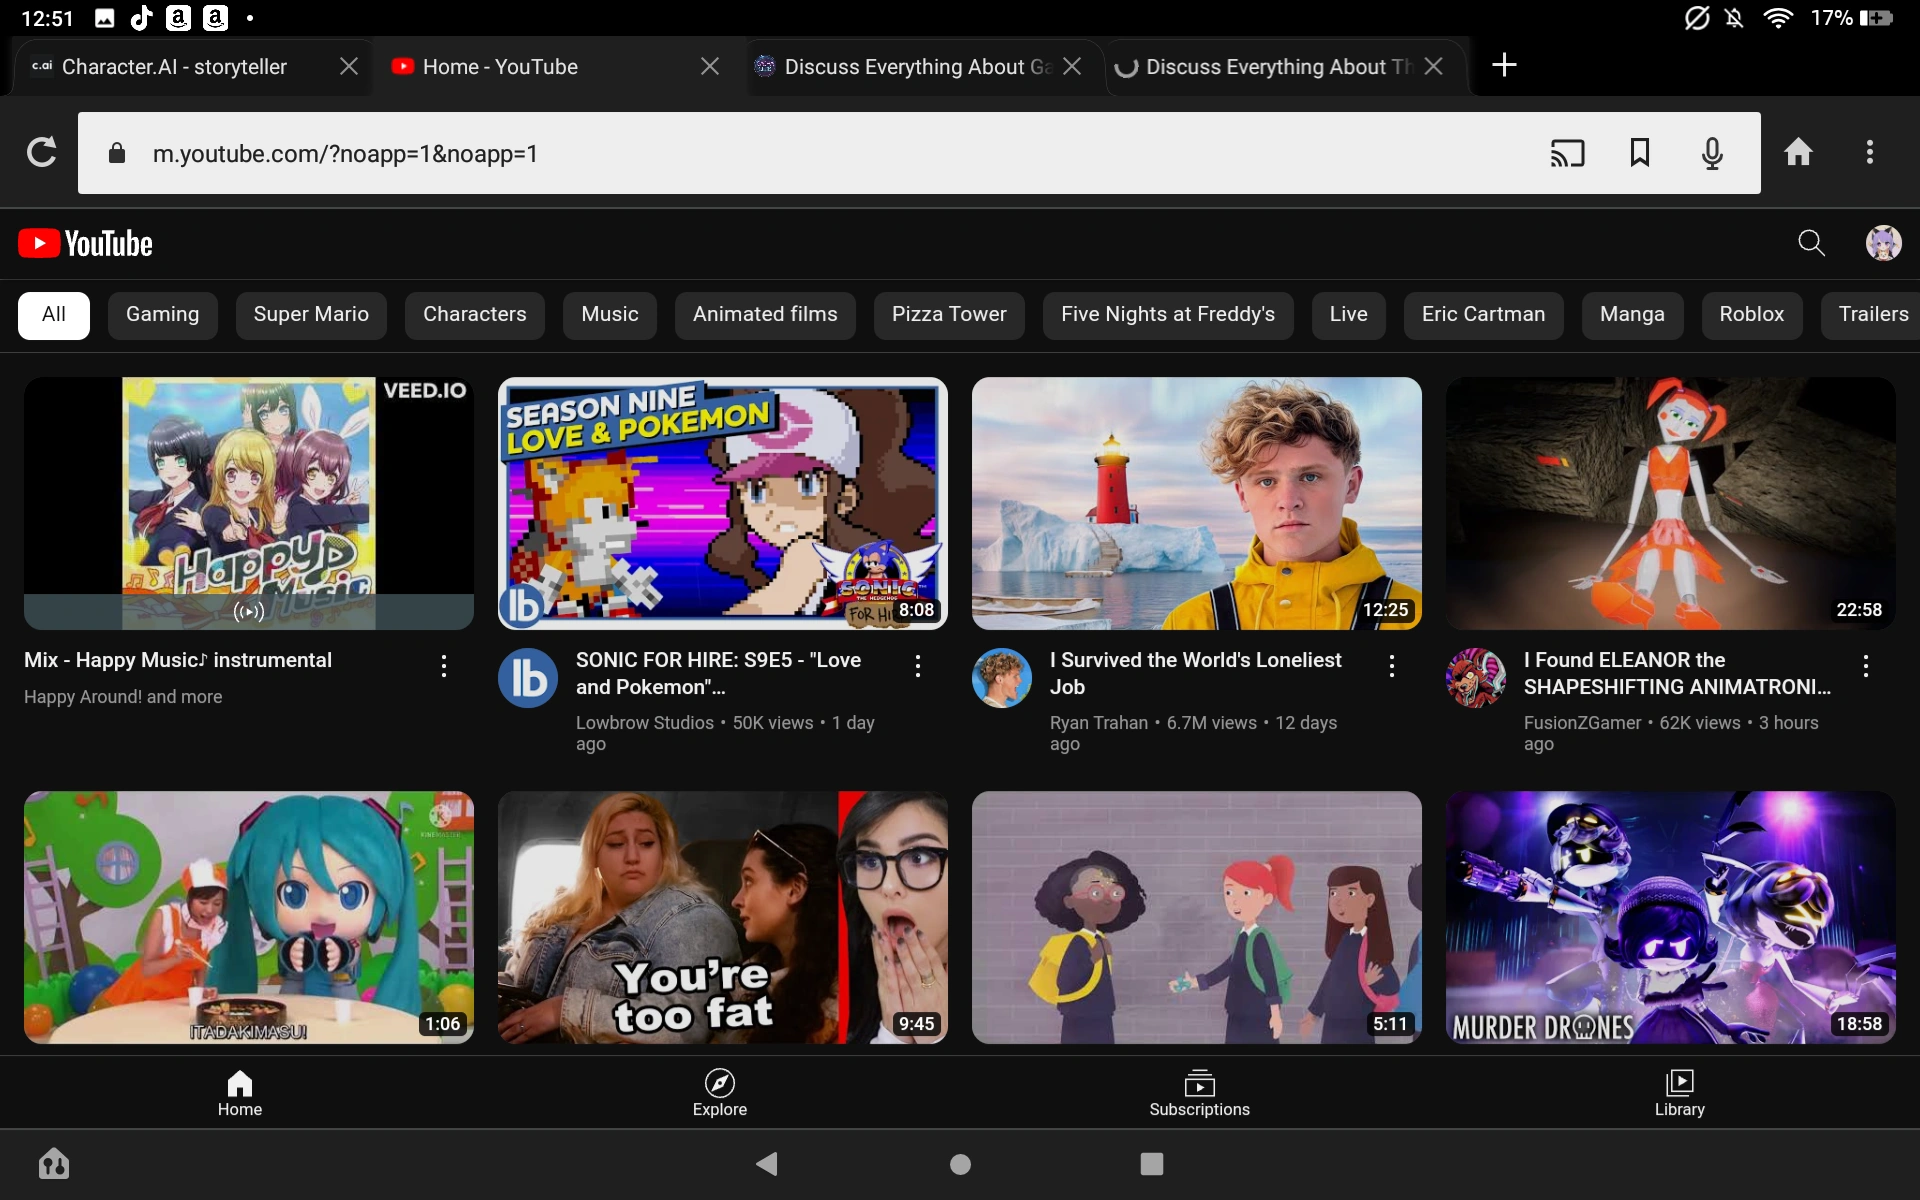
Task: Enable the Music filter chip
Action: [609, 315]
